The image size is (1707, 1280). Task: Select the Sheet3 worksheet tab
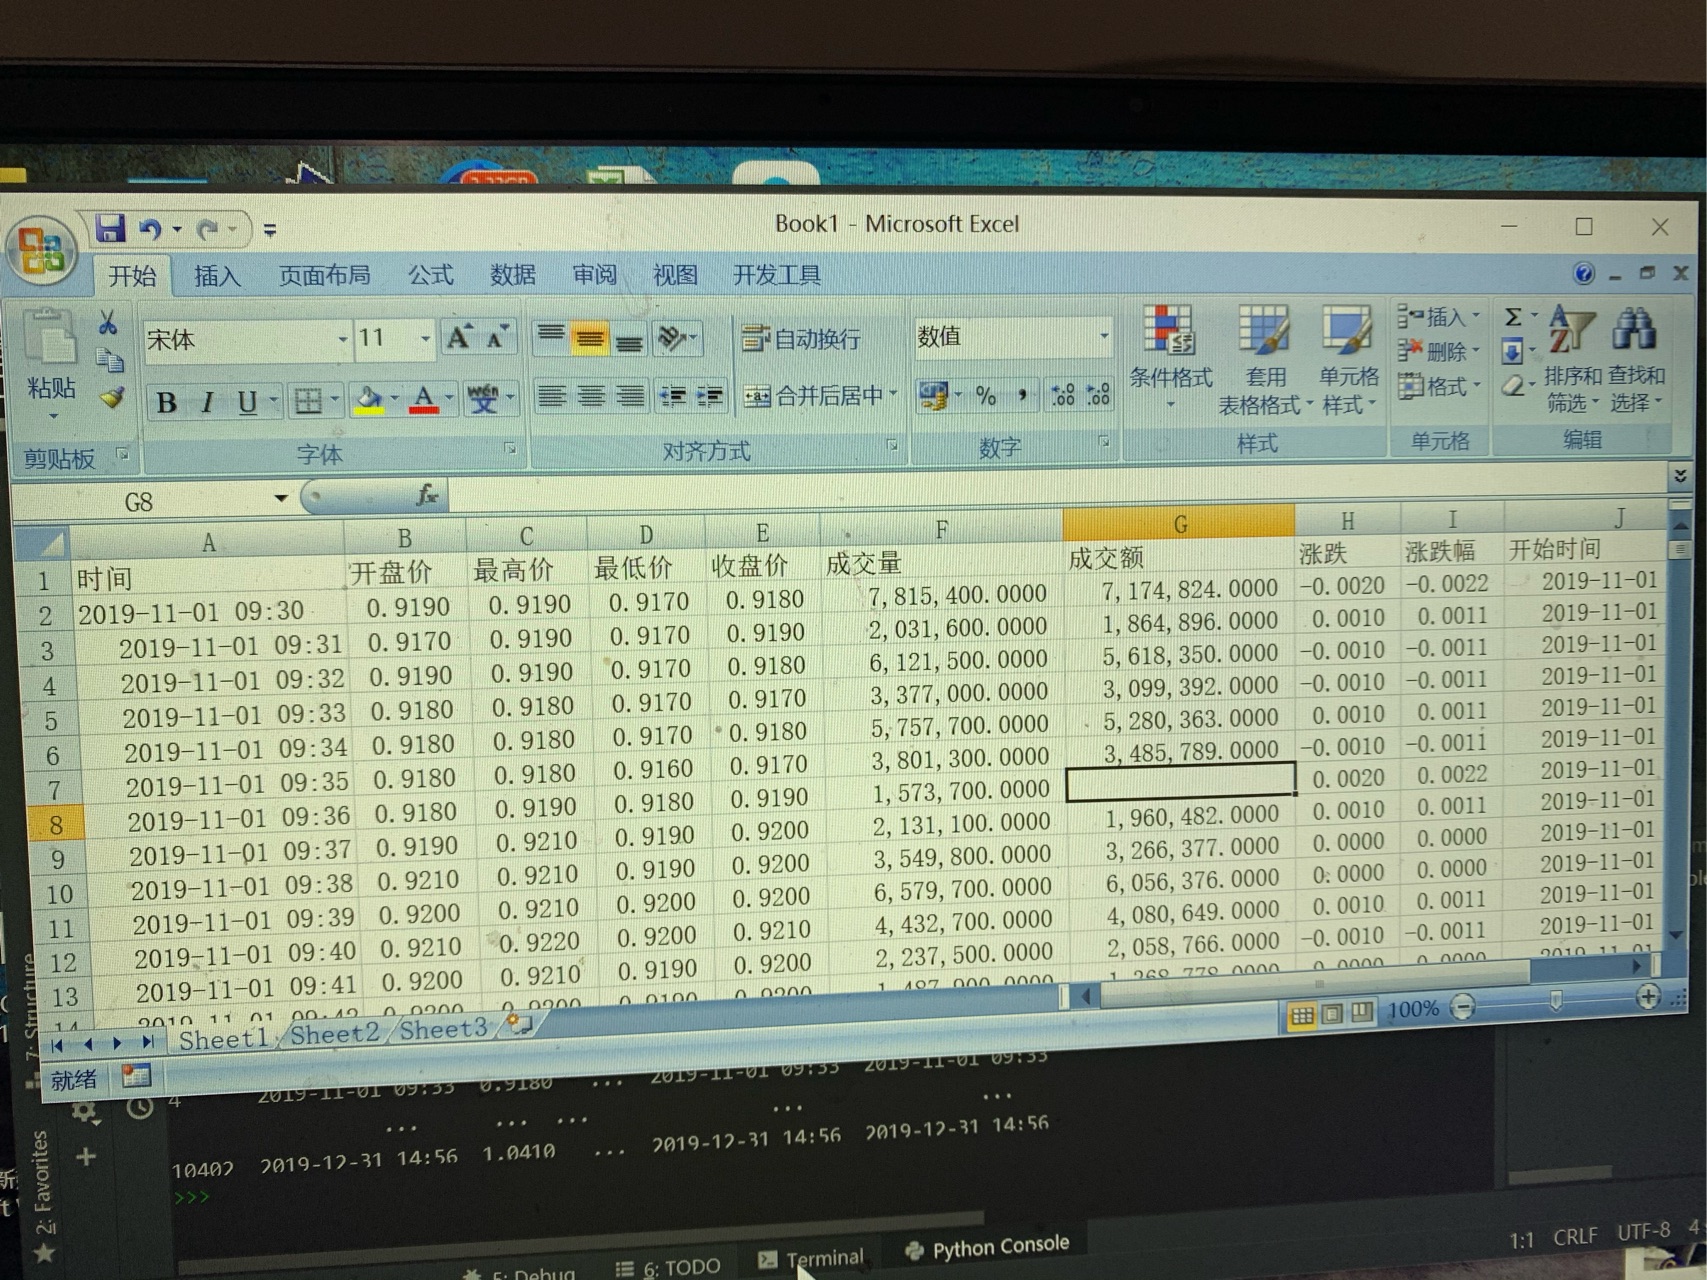[x=443, y=1029]
